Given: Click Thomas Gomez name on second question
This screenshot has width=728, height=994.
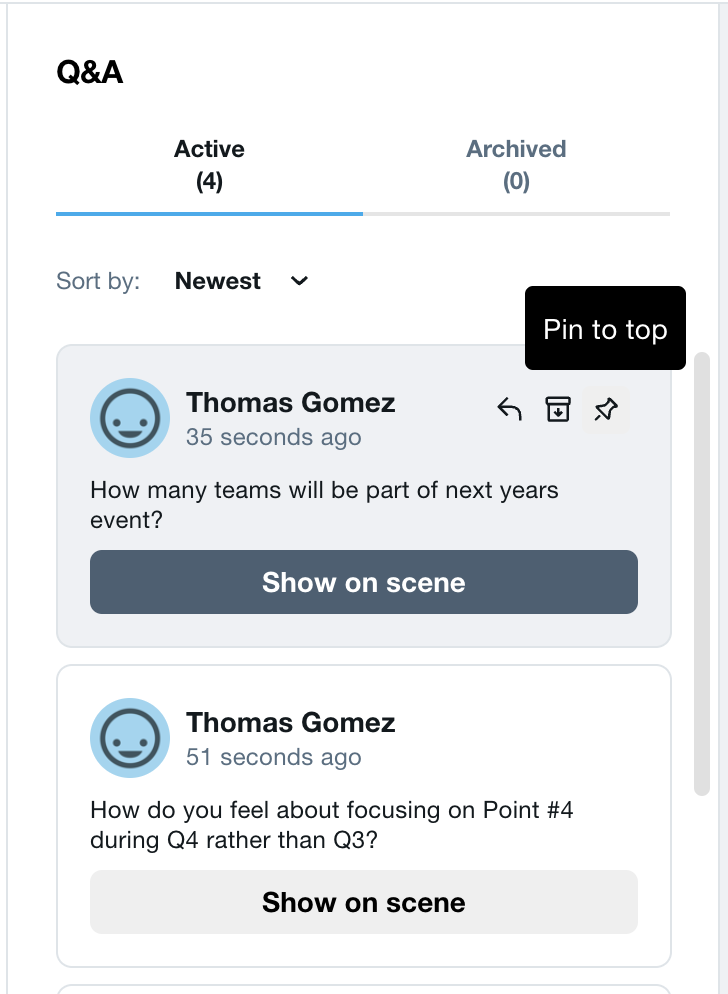Looking at the screenshot, I should [290, 723].
